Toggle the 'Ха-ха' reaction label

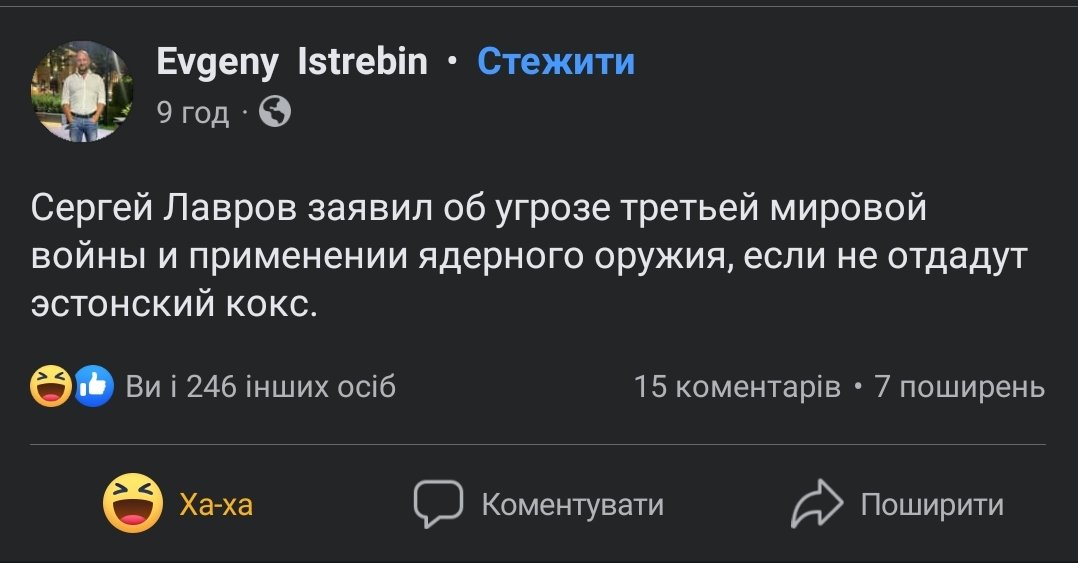click(216, 505)
